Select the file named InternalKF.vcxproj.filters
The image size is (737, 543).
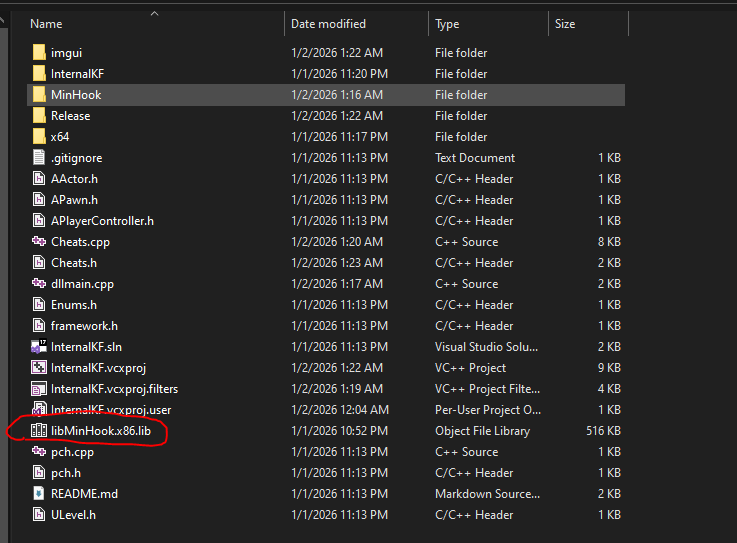(x=114, y=389)
